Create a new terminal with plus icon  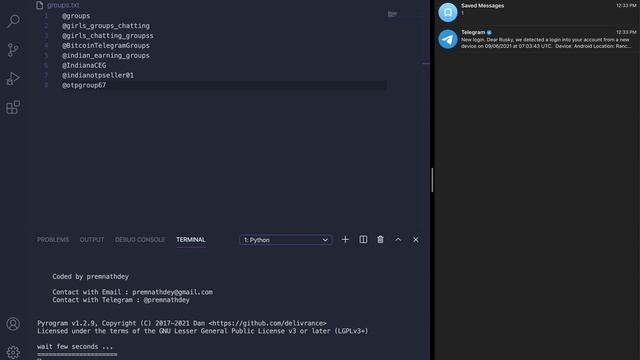[x=345, y=240]
